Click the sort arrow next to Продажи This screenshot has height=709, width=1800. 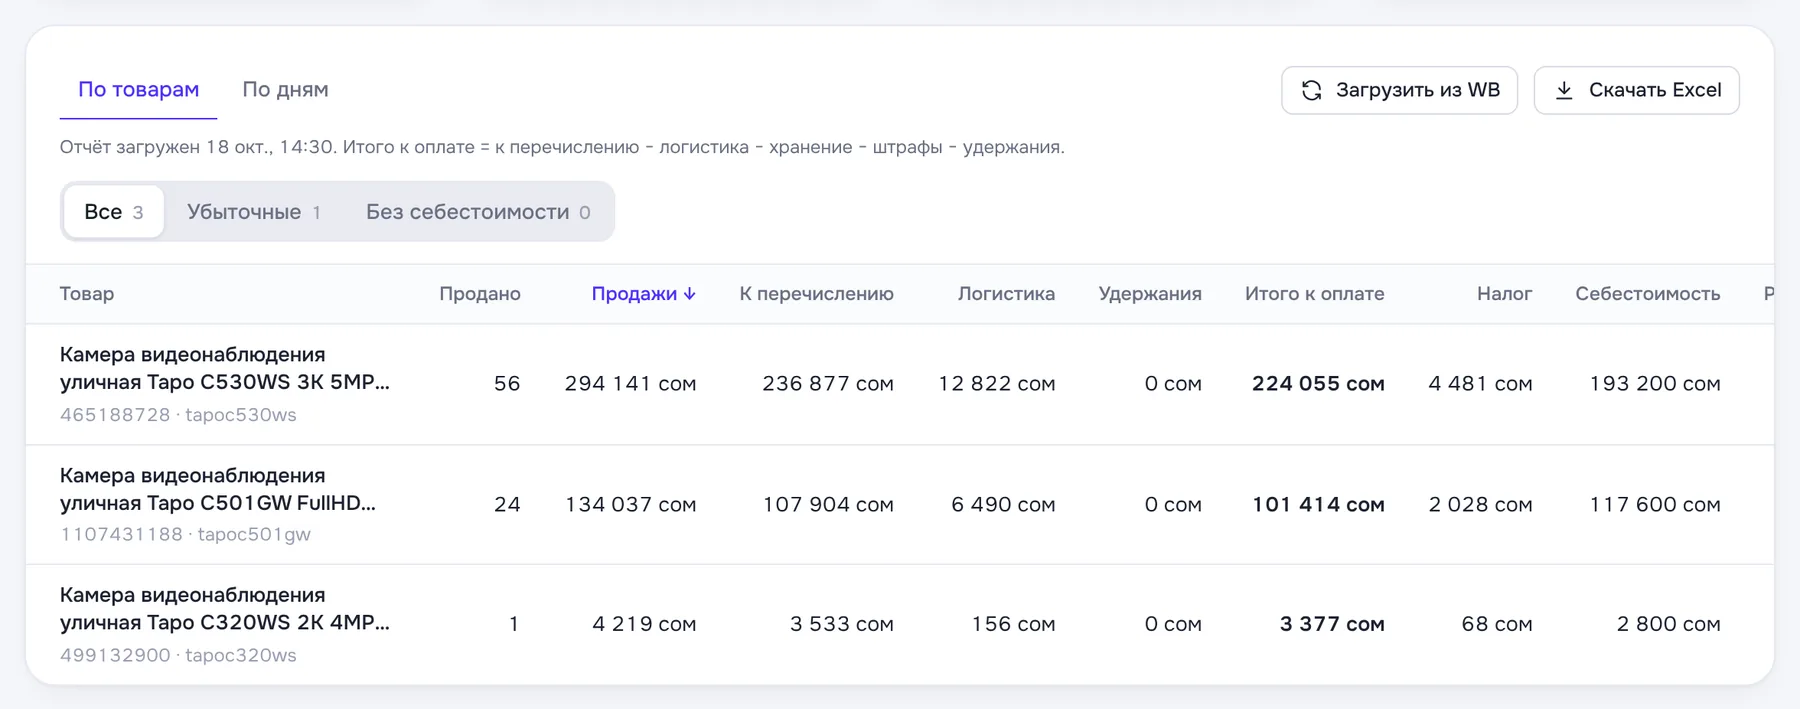click(689, 294)
